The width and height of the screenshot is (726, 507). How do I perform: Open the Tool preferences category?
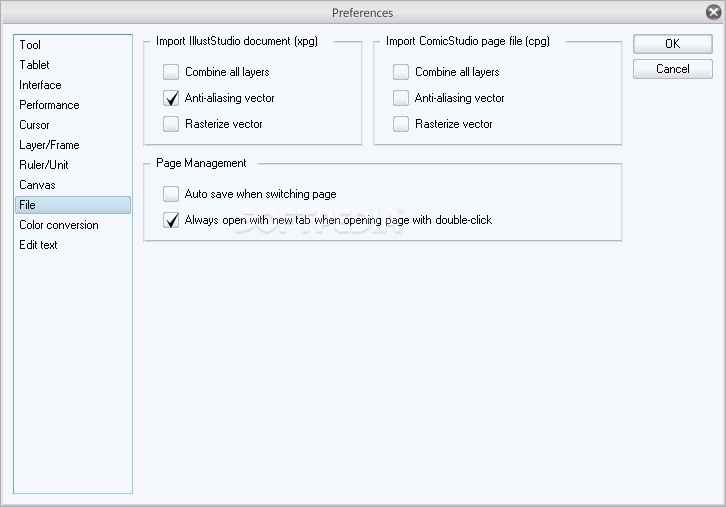(30, 45)
